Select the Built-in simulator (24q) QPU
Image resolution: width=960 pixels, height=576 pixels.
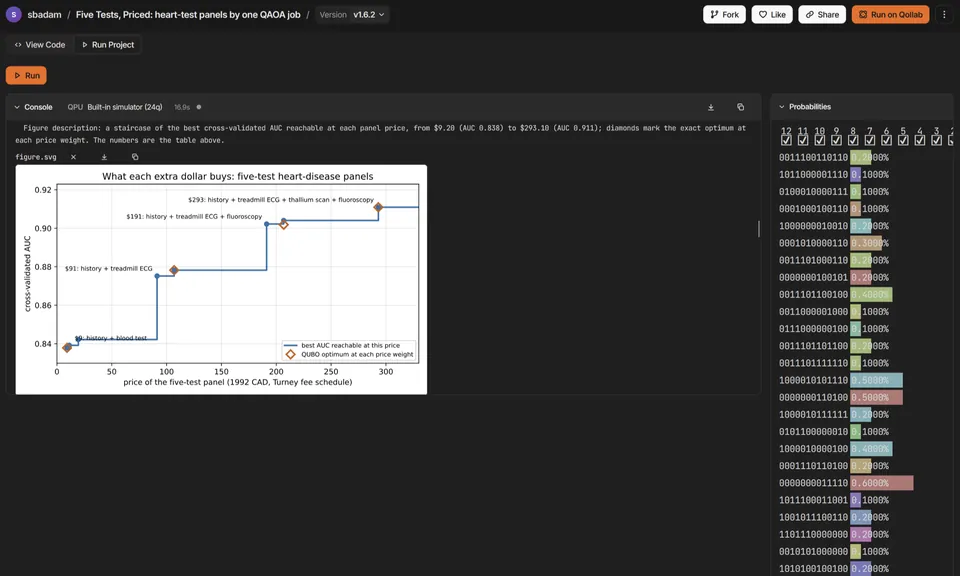click(124, 107)
